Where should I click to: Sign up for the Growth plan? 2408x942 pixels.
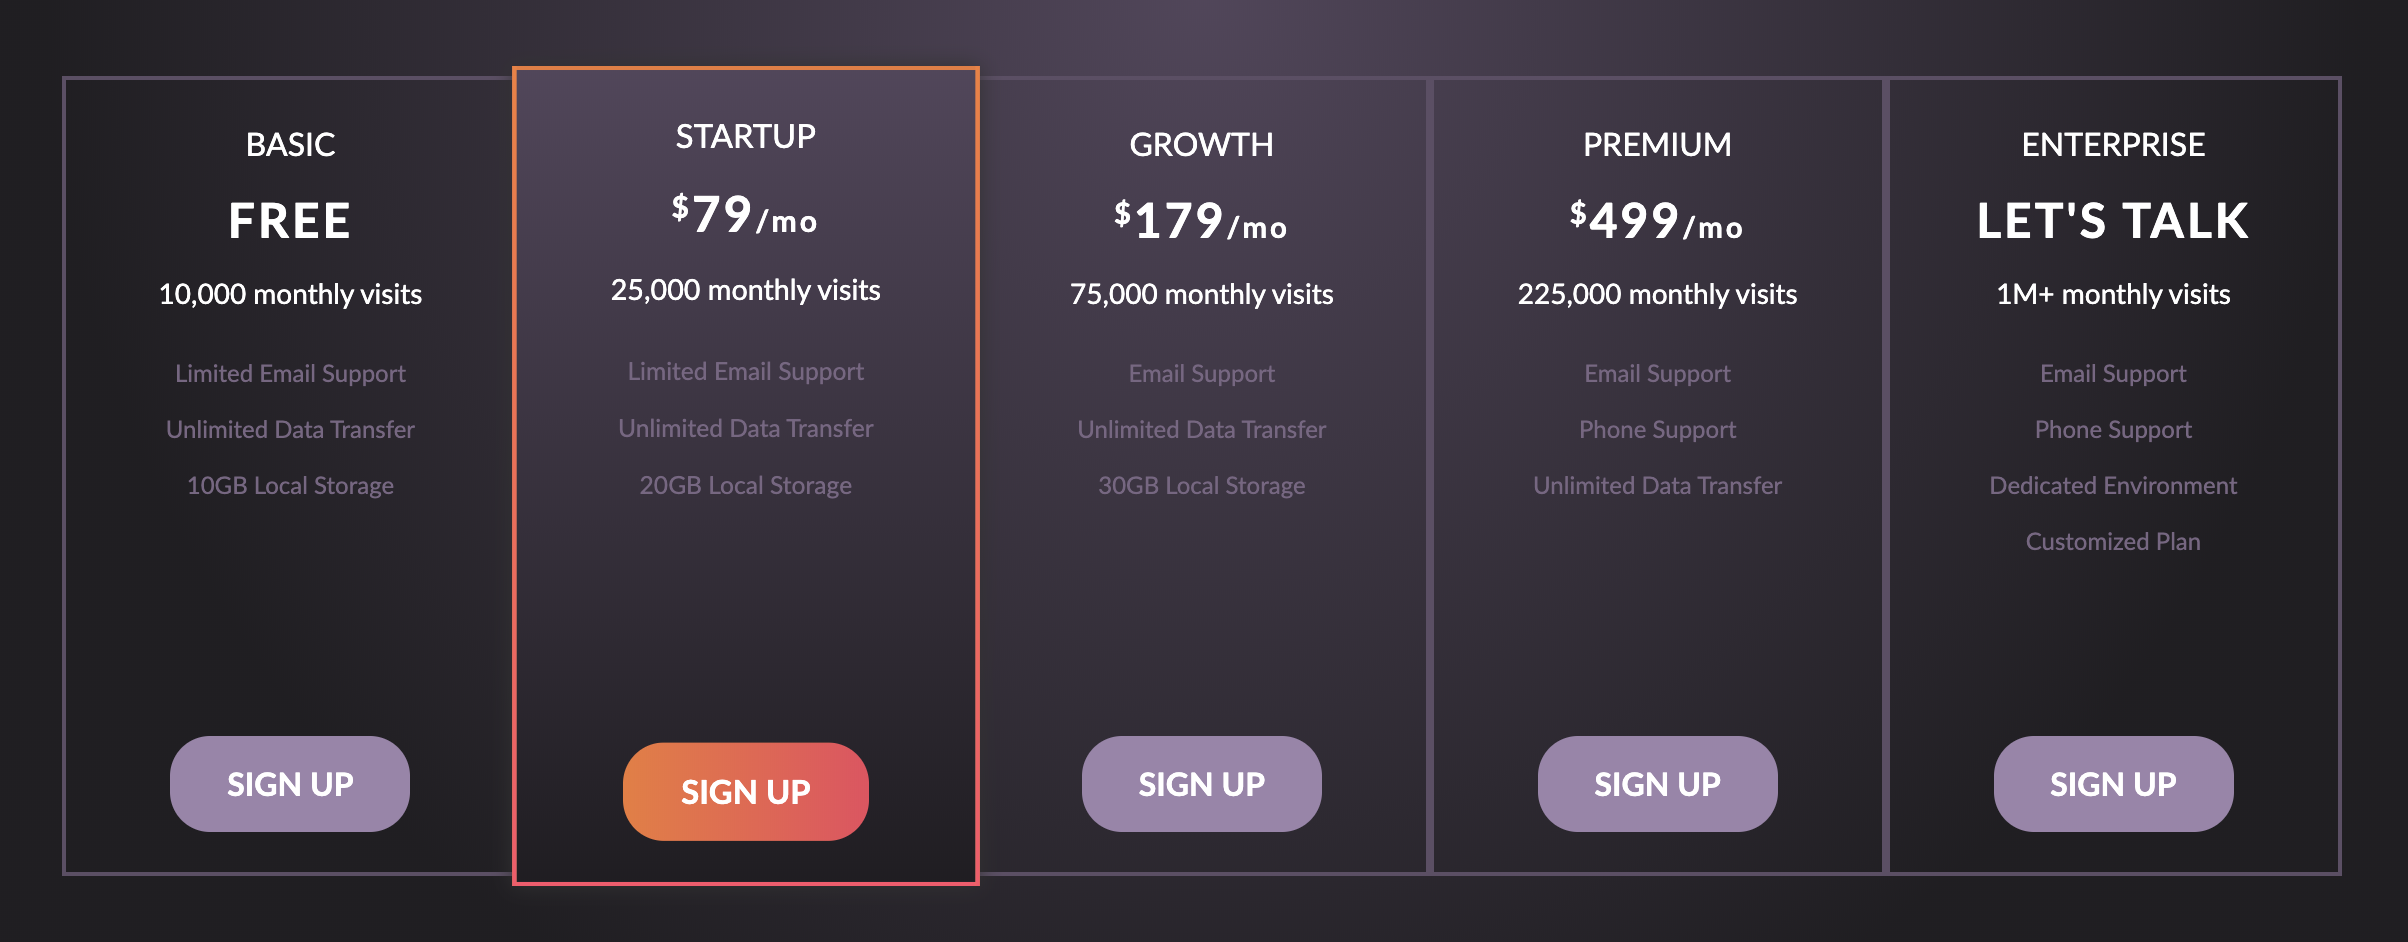[x=1202, y=784]
